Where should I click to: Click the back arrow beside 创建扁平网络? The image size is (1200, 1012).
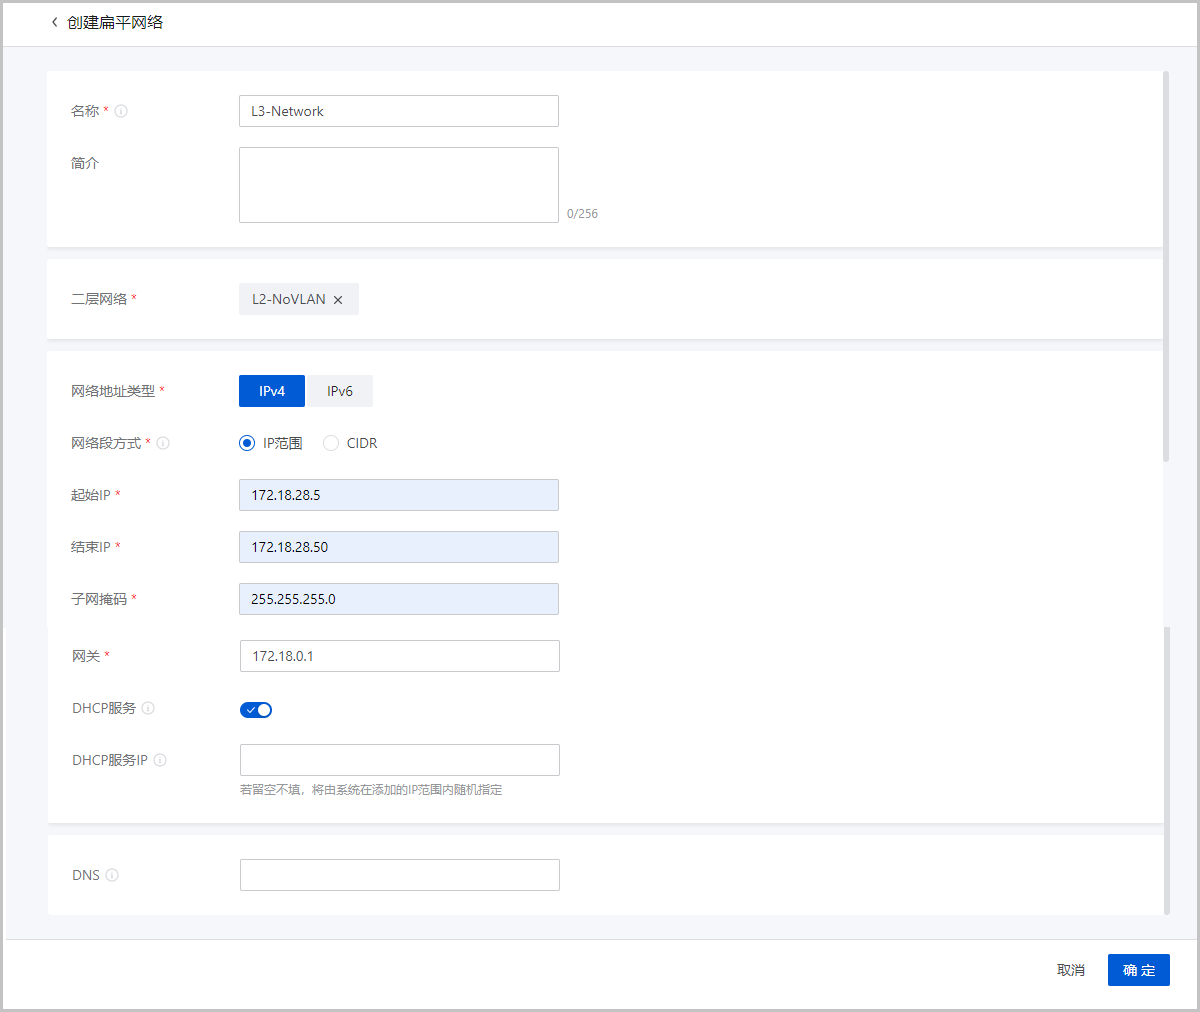[x=54, y=22]
